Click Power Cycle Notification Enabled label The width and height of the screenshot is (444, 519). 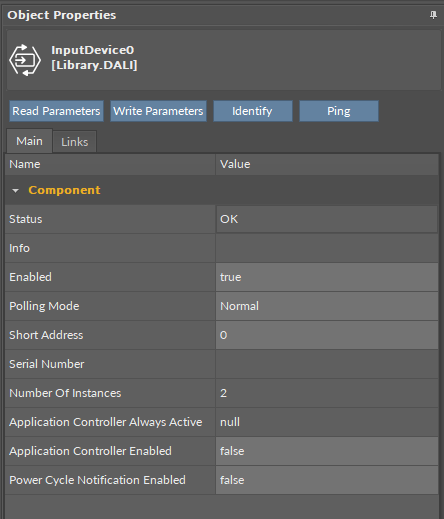click(x=97, y=480)
